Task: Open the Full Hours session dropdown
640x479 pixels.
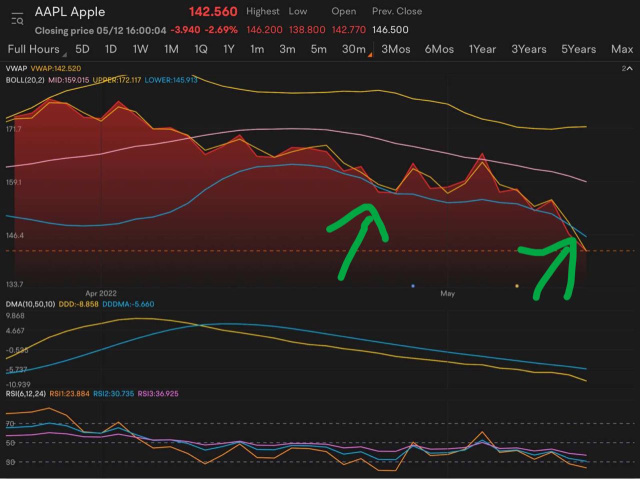Action: pos(36,49)
